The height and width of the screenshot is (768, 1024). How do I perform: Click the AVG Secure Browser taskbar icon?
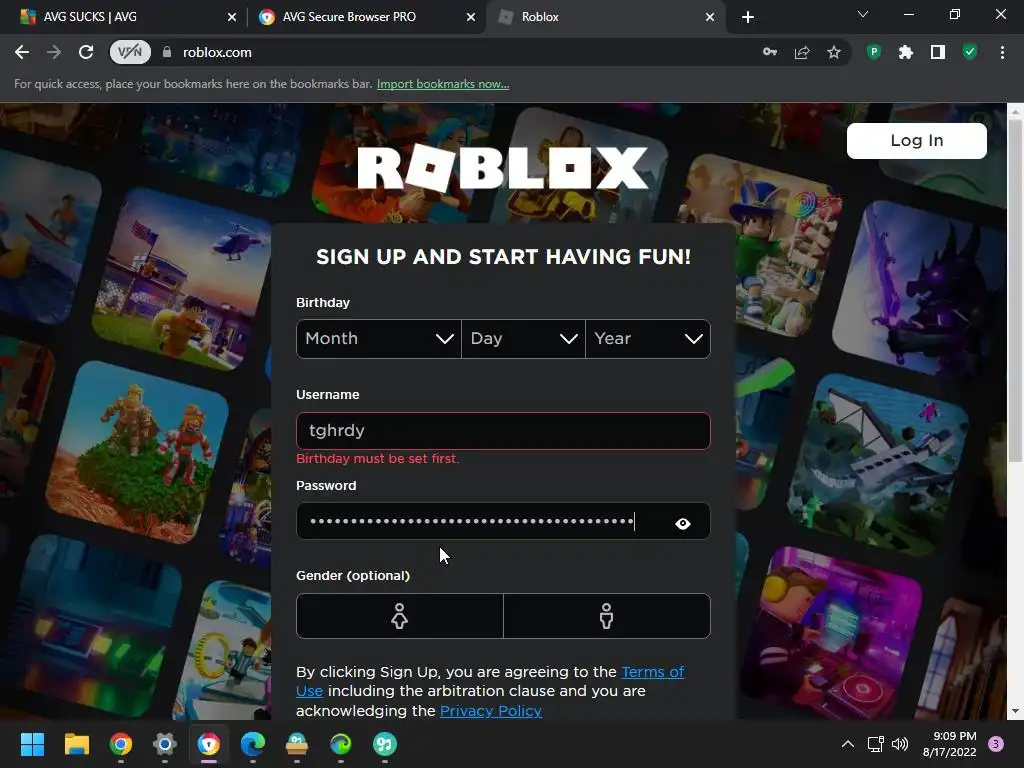[x=209, y=744]
